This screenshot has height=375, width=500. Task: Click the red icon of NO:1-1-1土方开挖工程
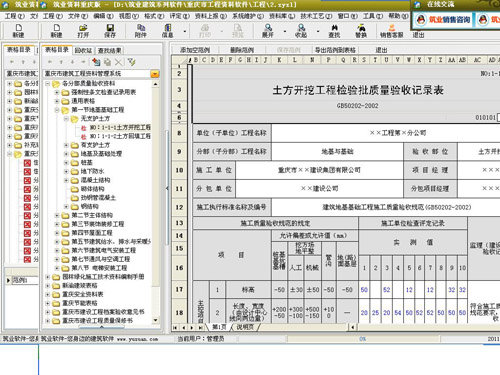tap(84, 128)
